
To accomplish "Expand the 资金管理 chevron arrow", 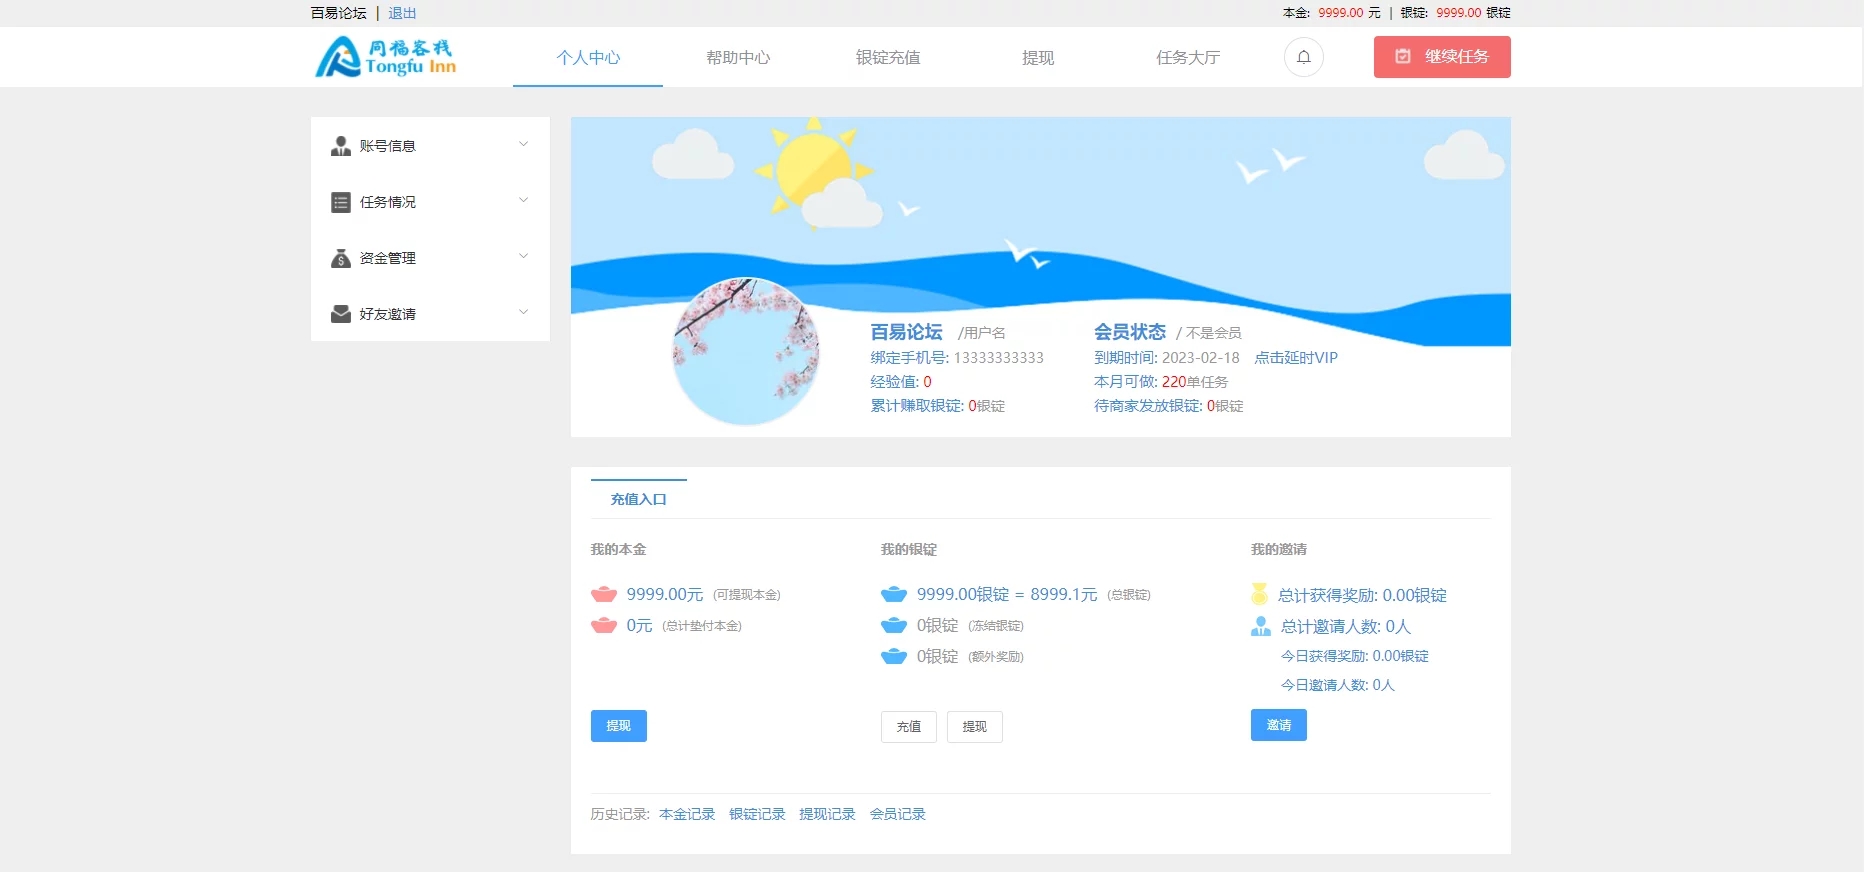I will 523,257.
